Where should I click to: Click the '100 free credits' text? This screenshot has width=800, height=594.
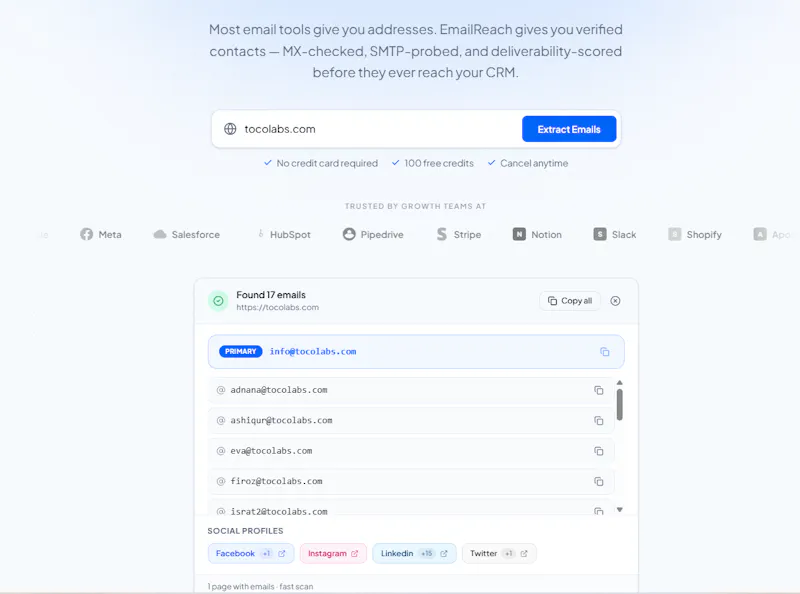tap(439, 163)
